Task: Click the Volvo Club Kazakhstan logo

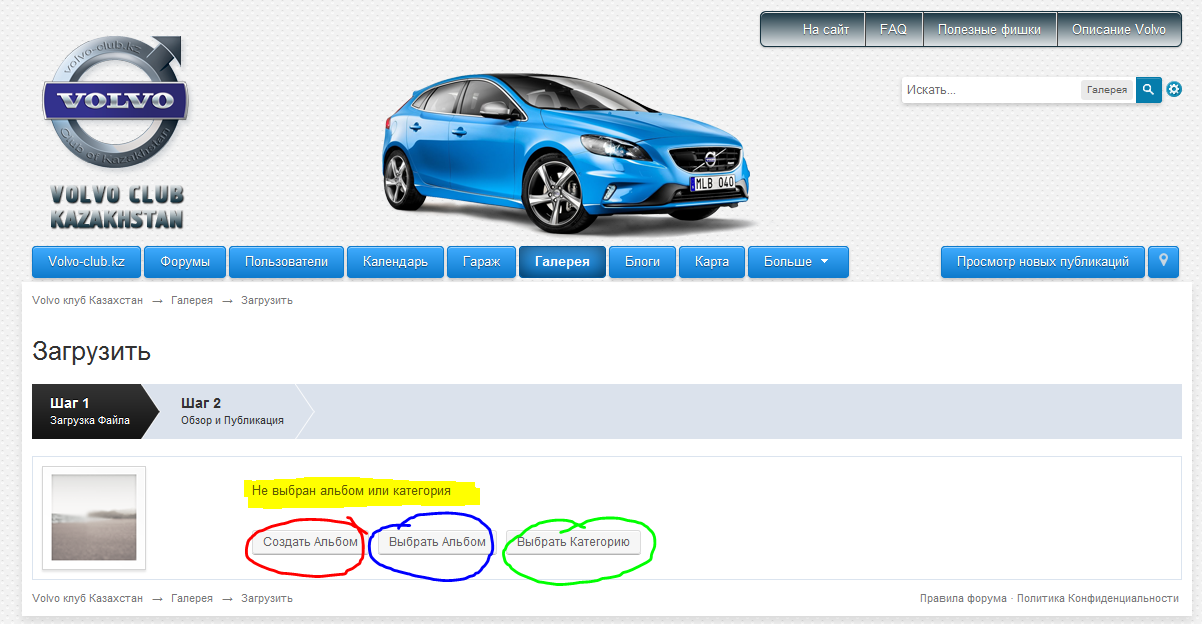Action: 115,135
